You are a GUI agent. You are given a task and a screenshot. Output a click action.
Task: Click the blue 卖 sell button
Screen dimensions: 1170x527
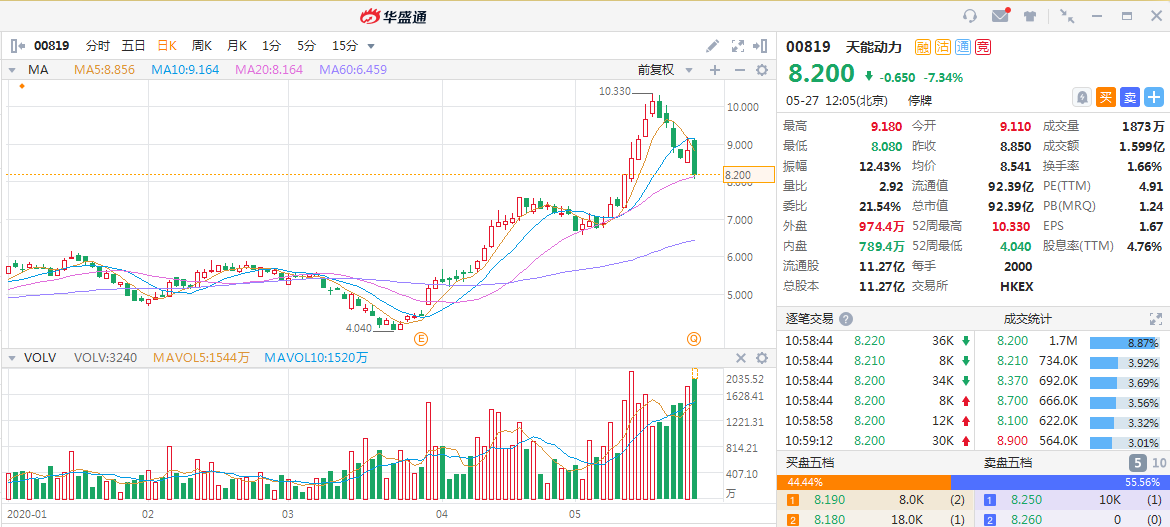1130,97
